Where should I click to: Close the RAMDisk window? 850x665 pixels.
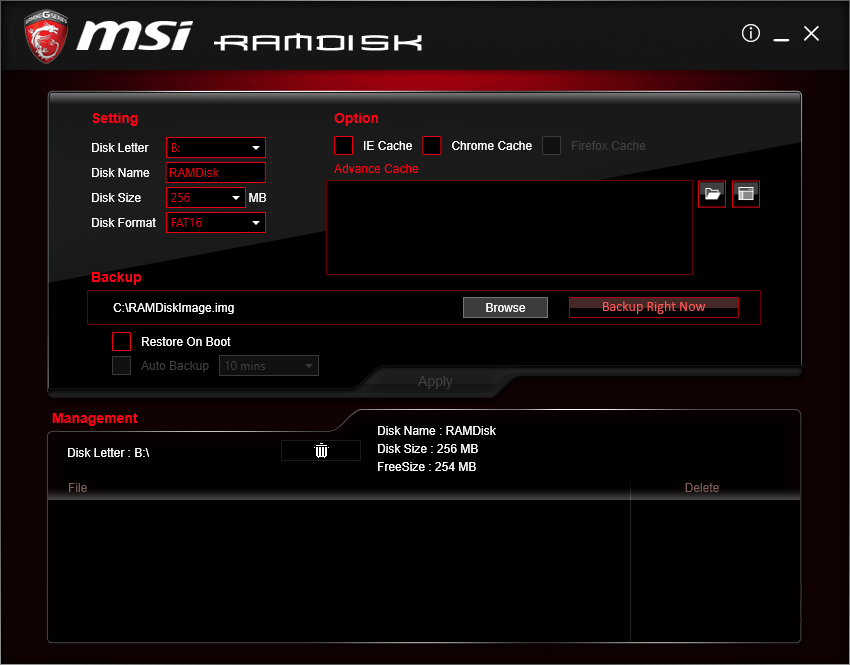[812, 34]
